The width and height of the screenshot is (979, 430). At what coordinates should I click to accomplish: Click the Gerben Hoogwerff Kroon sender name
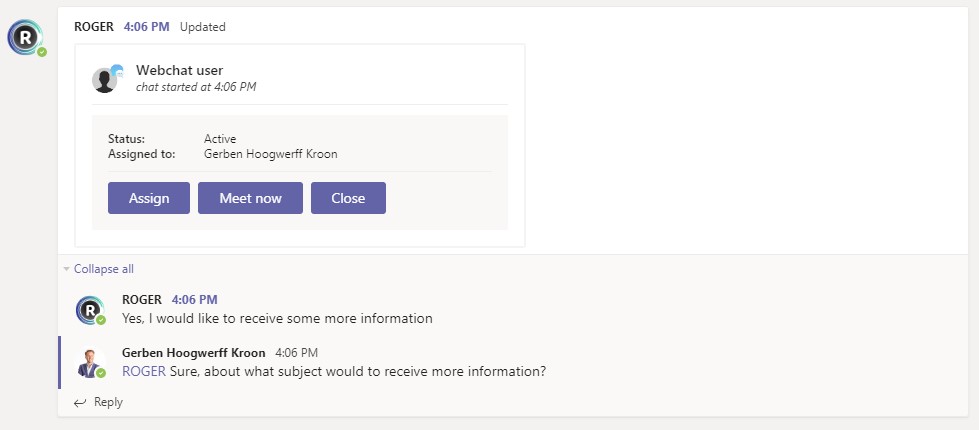point(194,353)
